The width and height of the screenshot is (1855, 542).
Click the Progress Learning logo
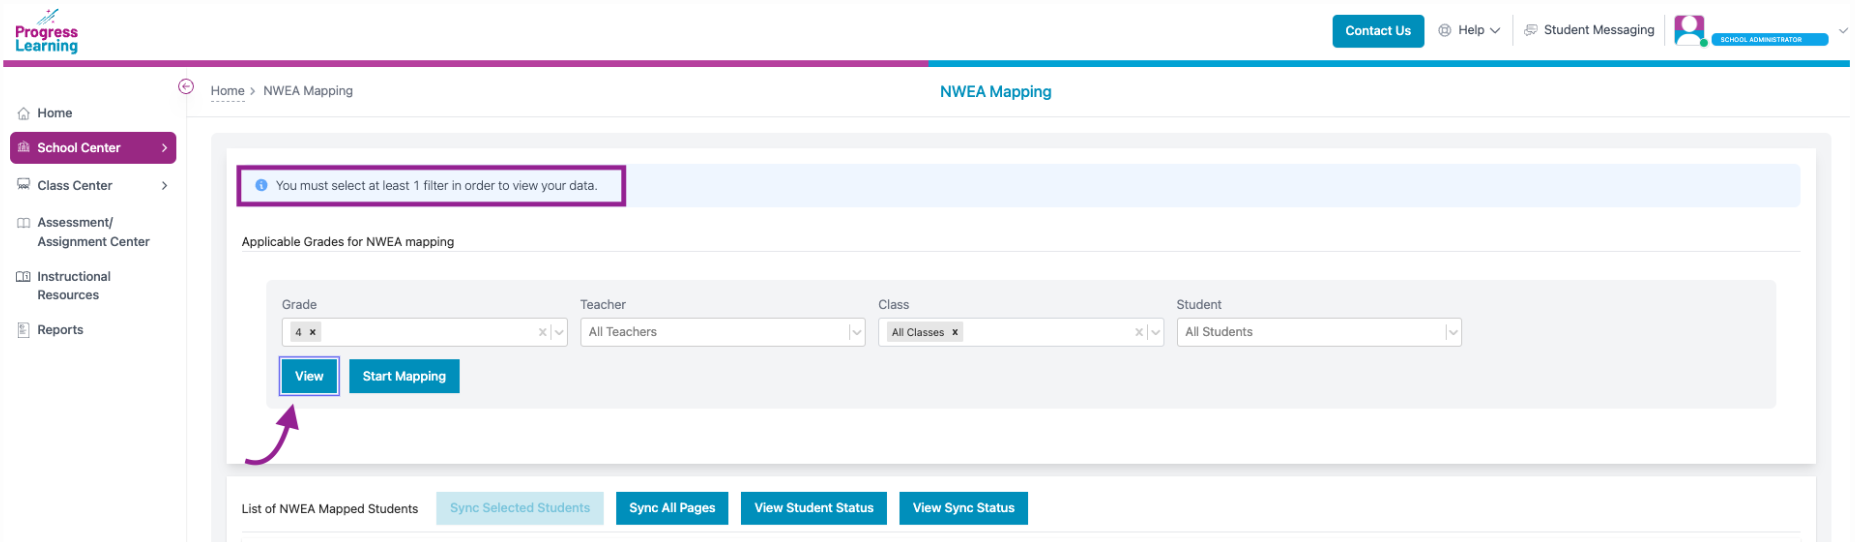[46, 31]
